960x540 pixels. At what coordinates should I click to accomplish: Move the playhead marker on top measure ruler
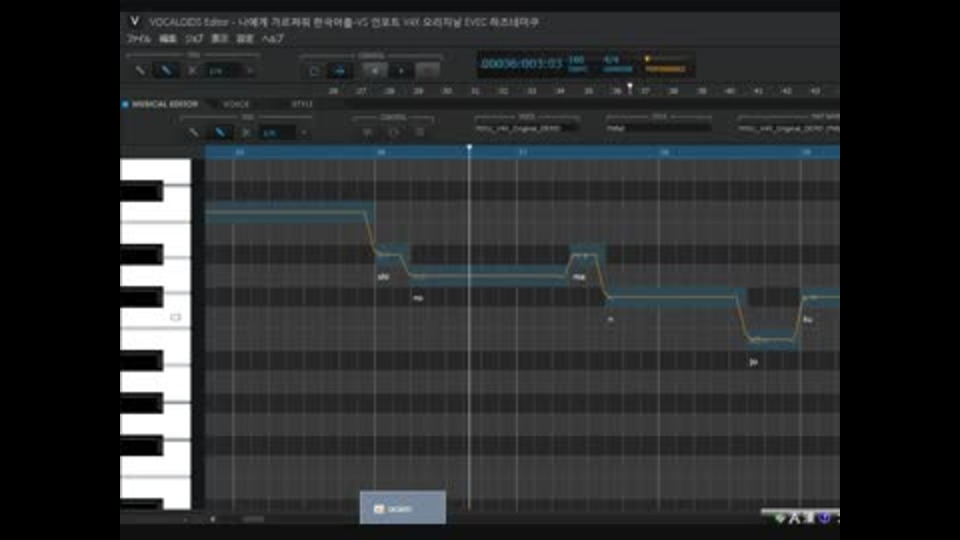[x=629, y=88]
